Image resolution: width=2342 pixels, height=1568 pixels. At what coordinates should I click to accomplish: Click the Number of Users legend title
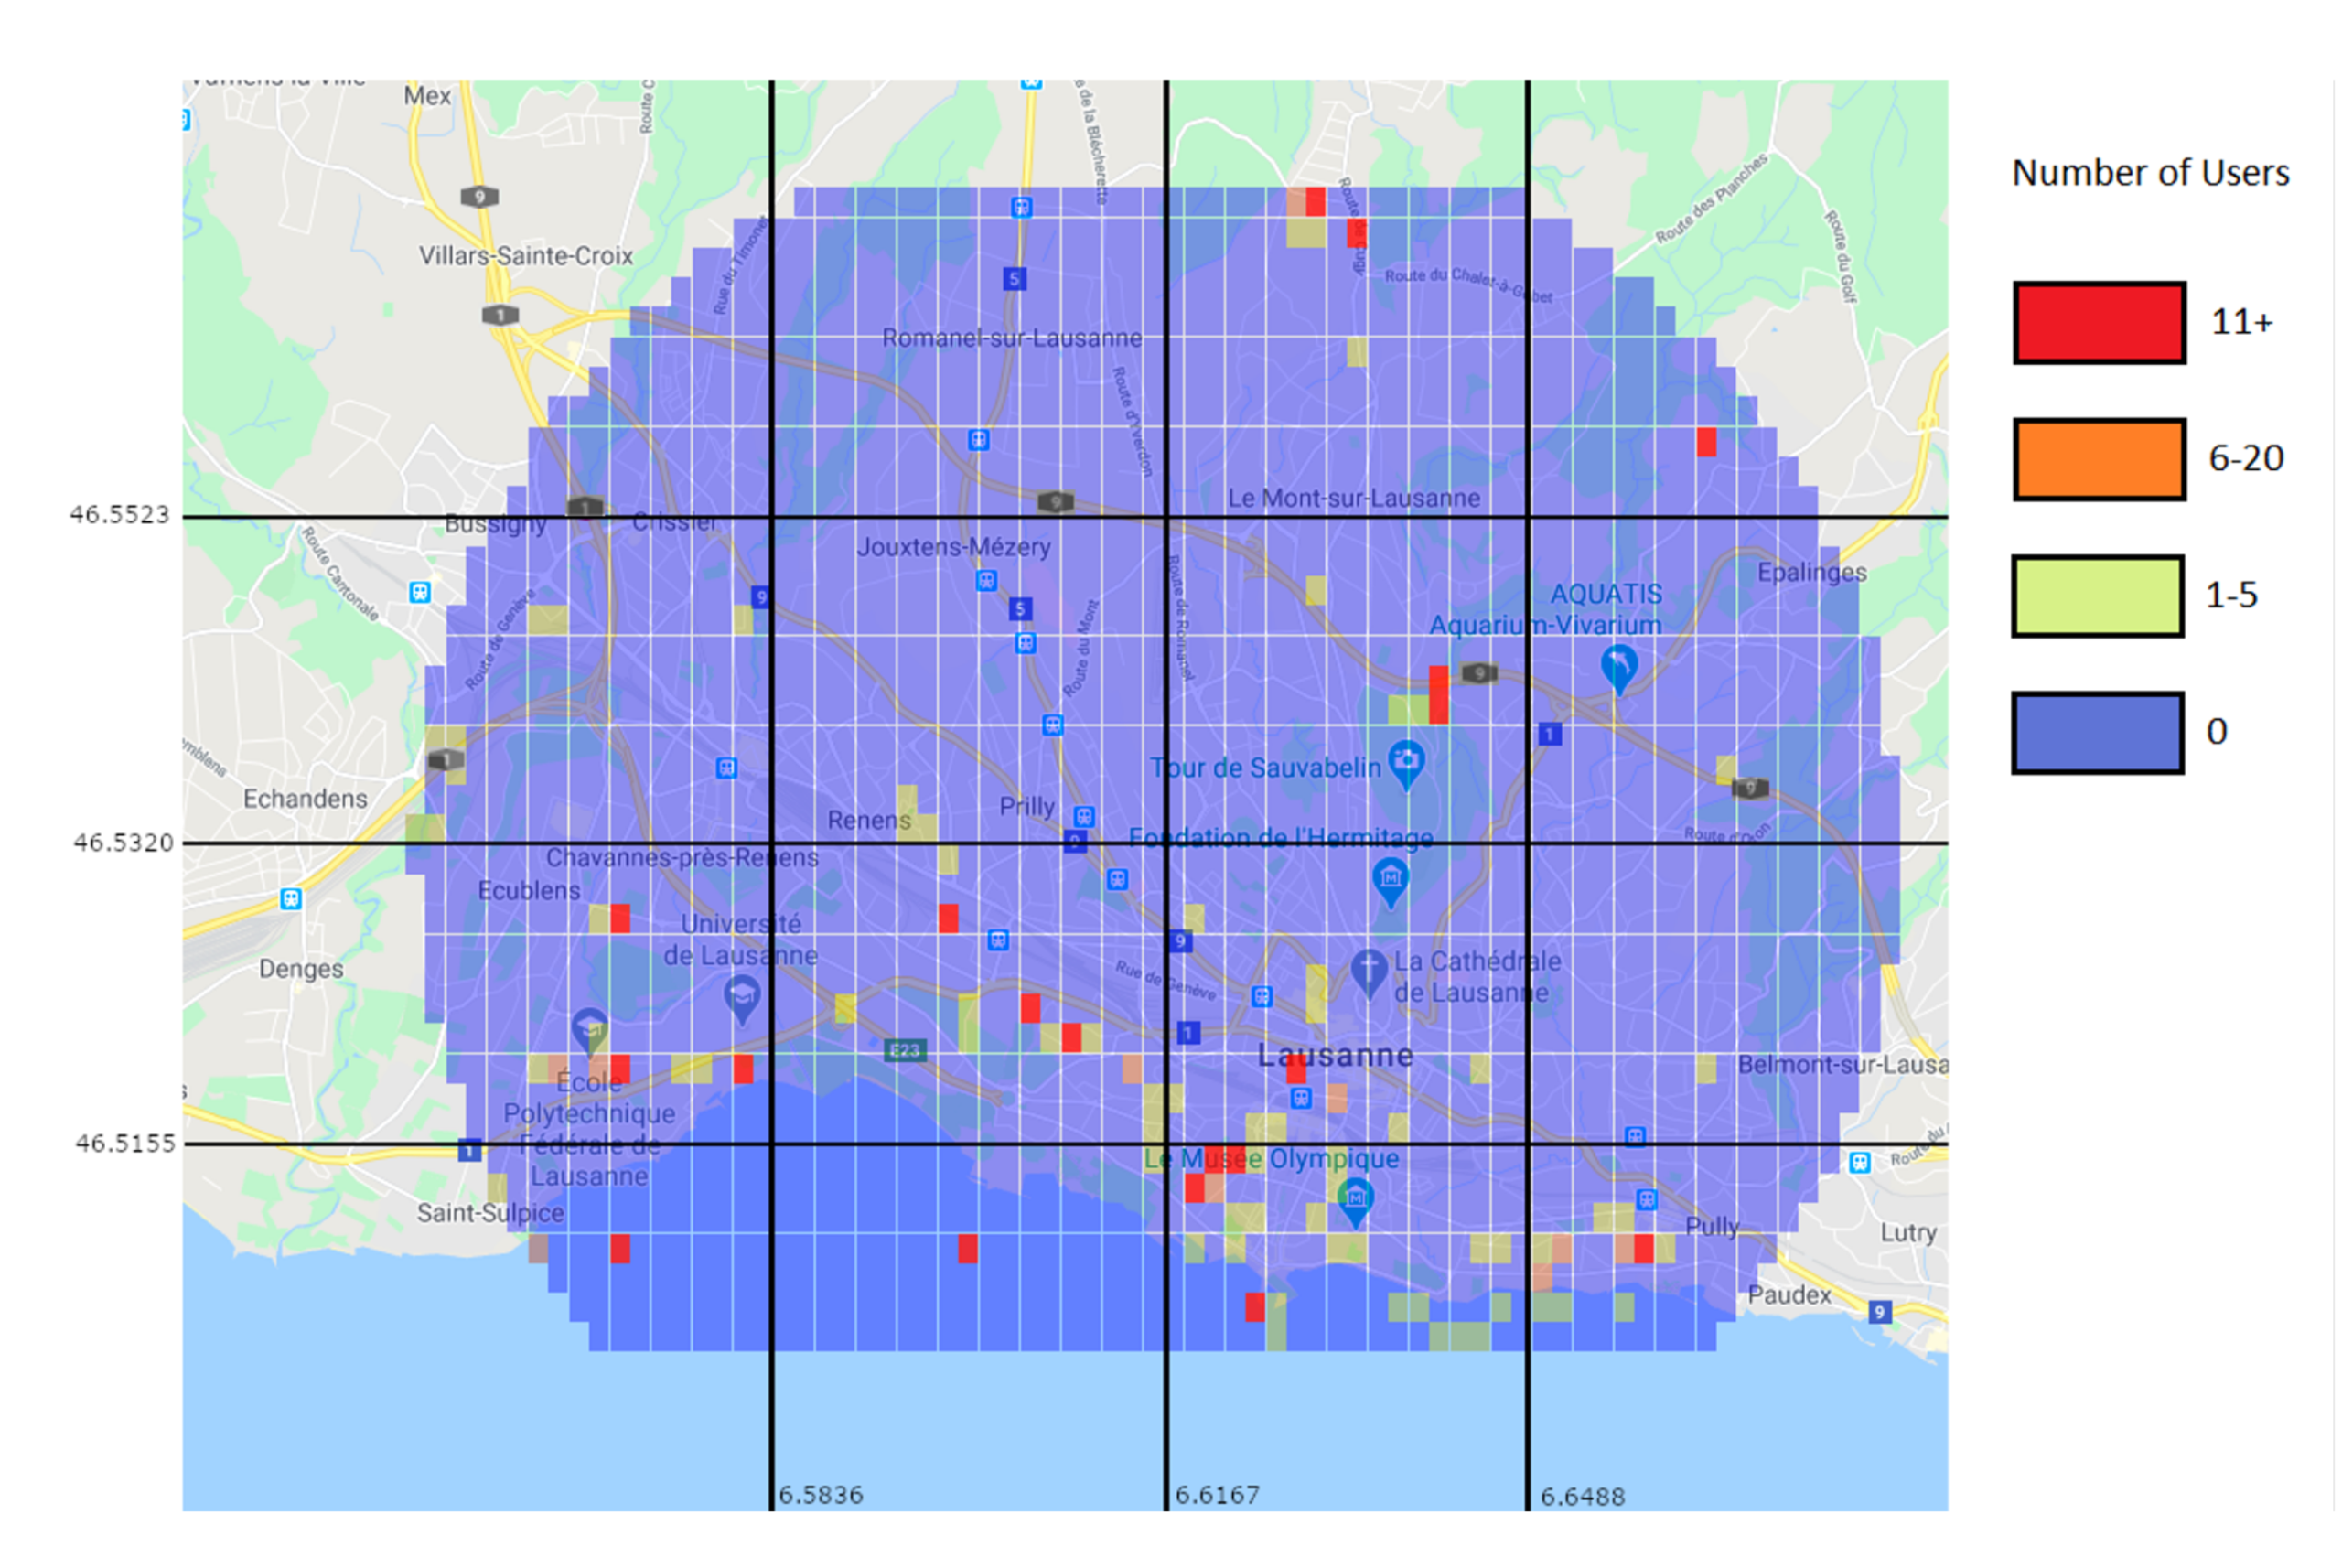pos(2150,173)
